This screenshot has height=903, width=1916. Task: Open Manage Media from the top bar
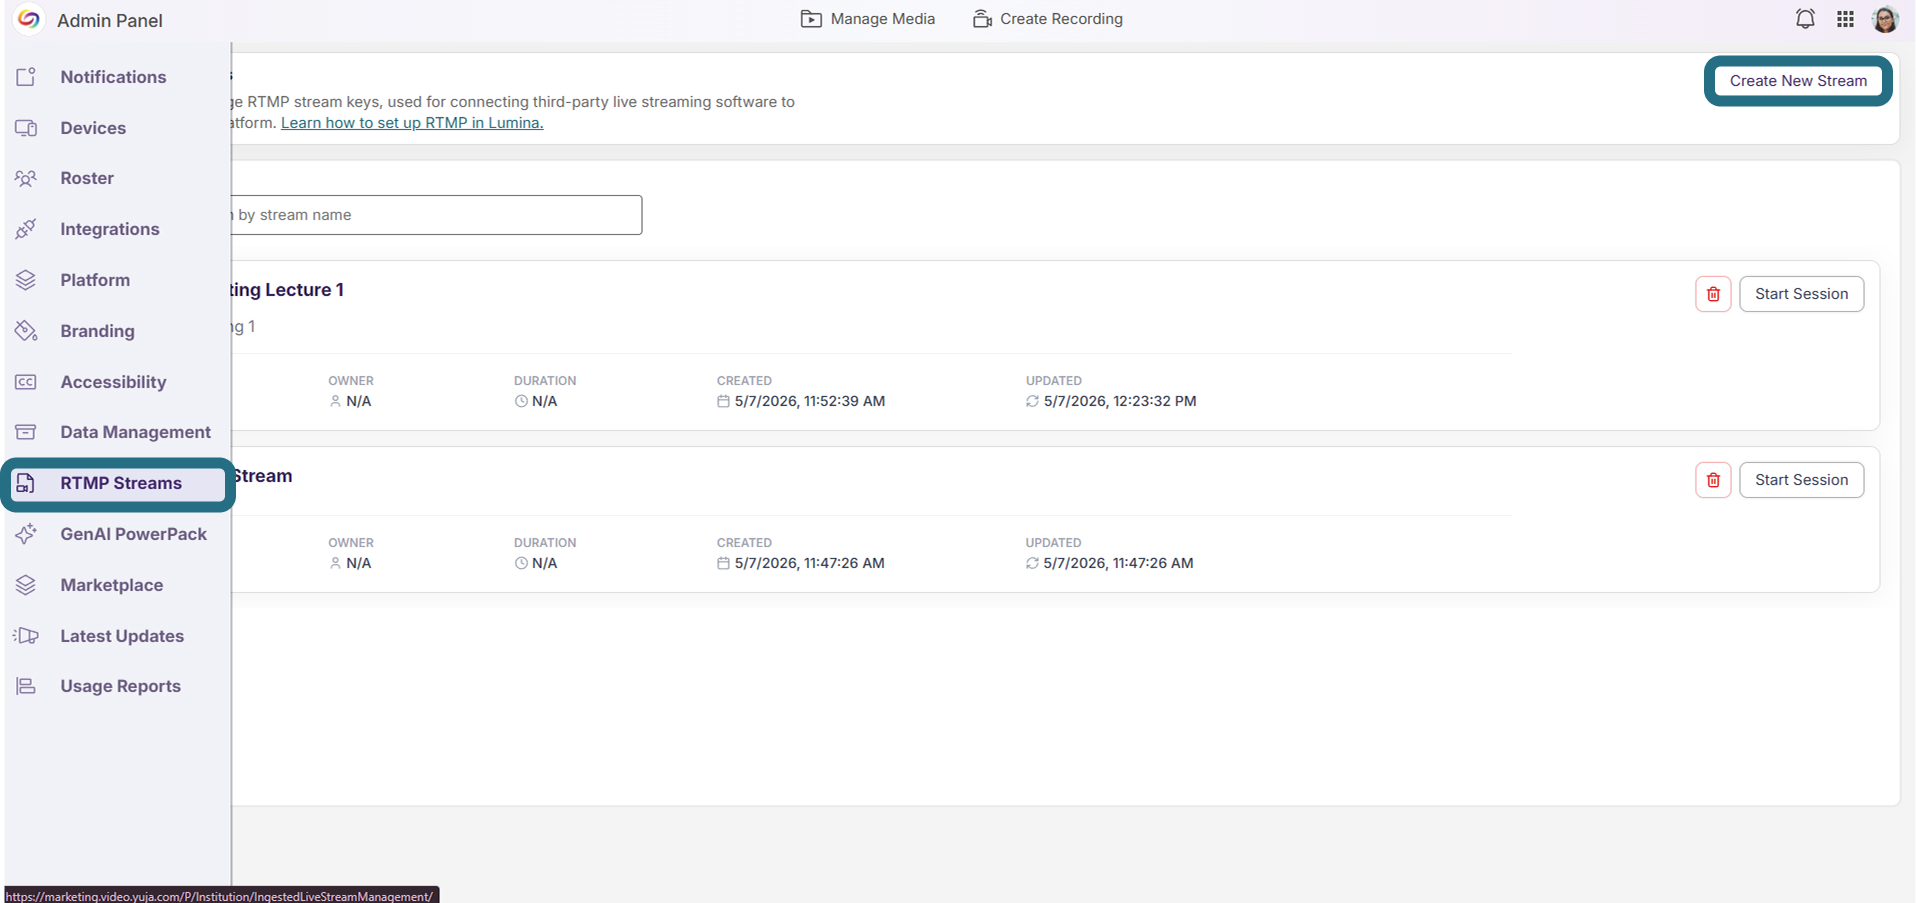868,19
